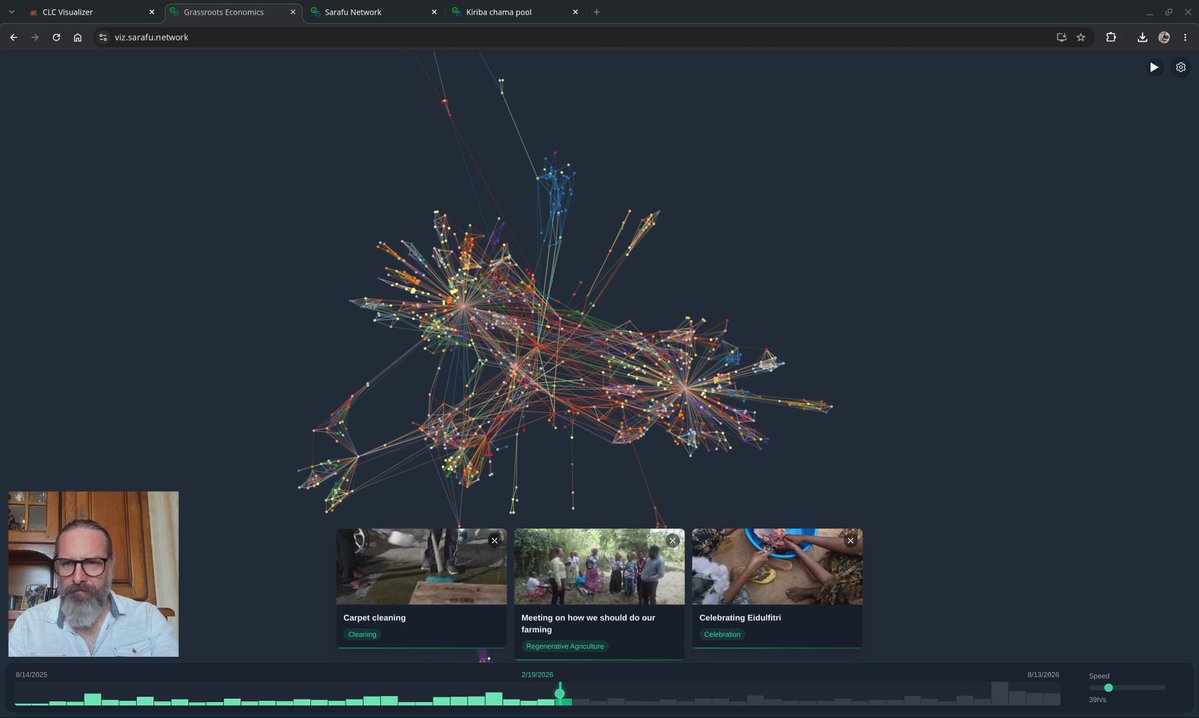The image size is (1199, 718).
Task: Dismiss the Carpet cleaning card
Action: tap(495, 541)
